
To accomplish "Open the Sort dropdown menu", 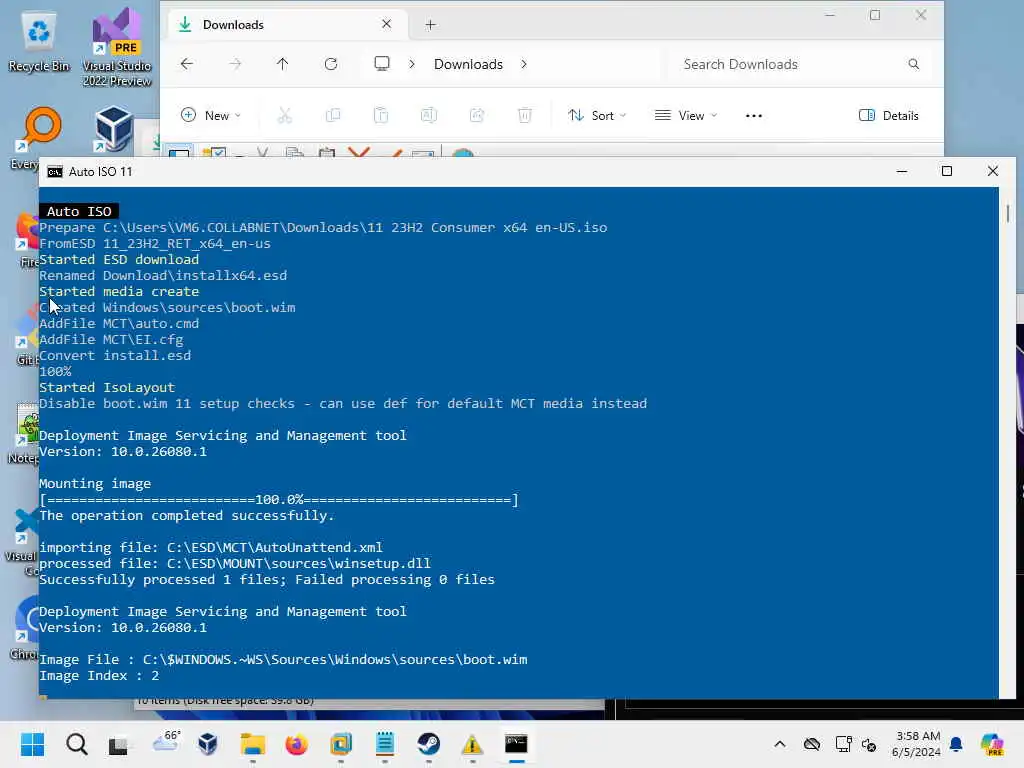I will click(x=597, y=116).
